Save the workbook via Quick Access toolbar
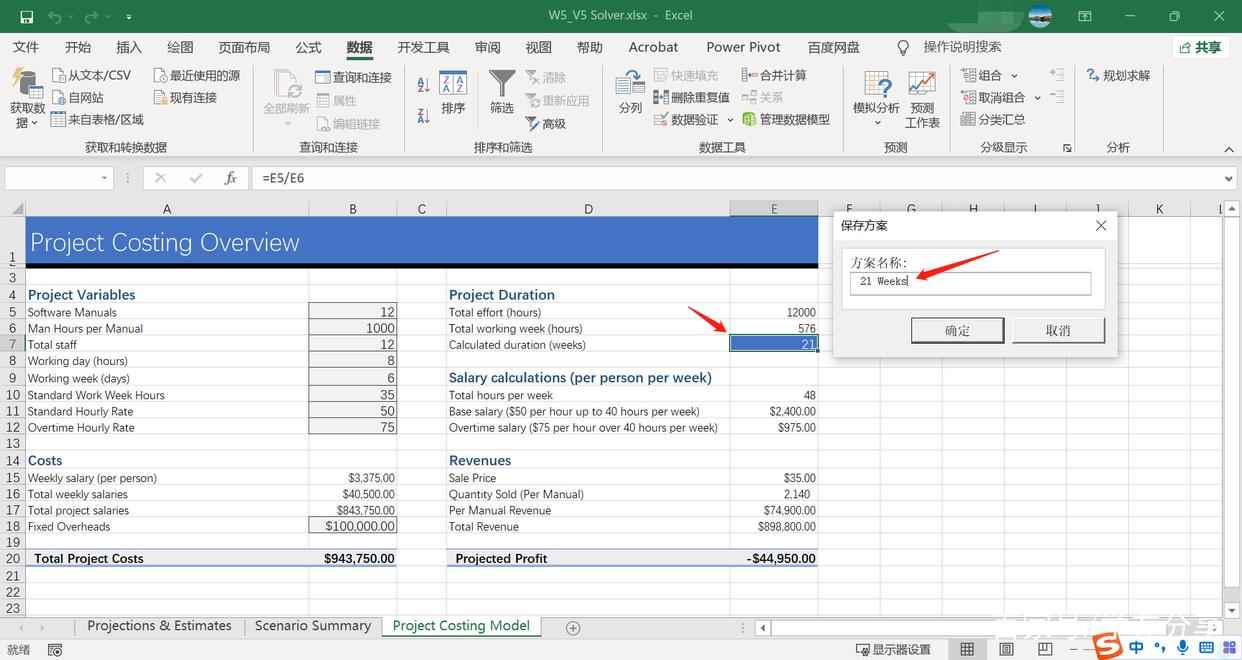The width and height of the screenshot is (1242, 660). [x=26, y=16]
